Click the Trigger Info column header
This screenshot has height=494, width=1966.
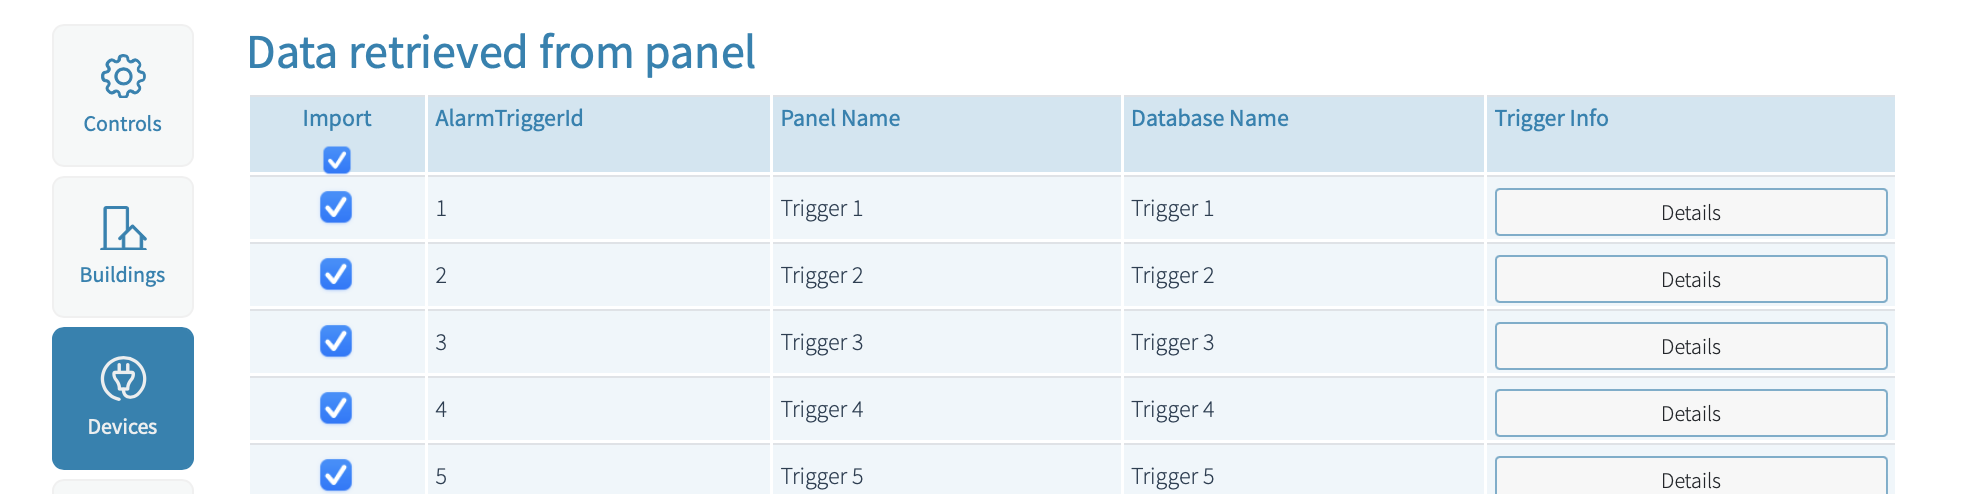(x=1551, y=118)
